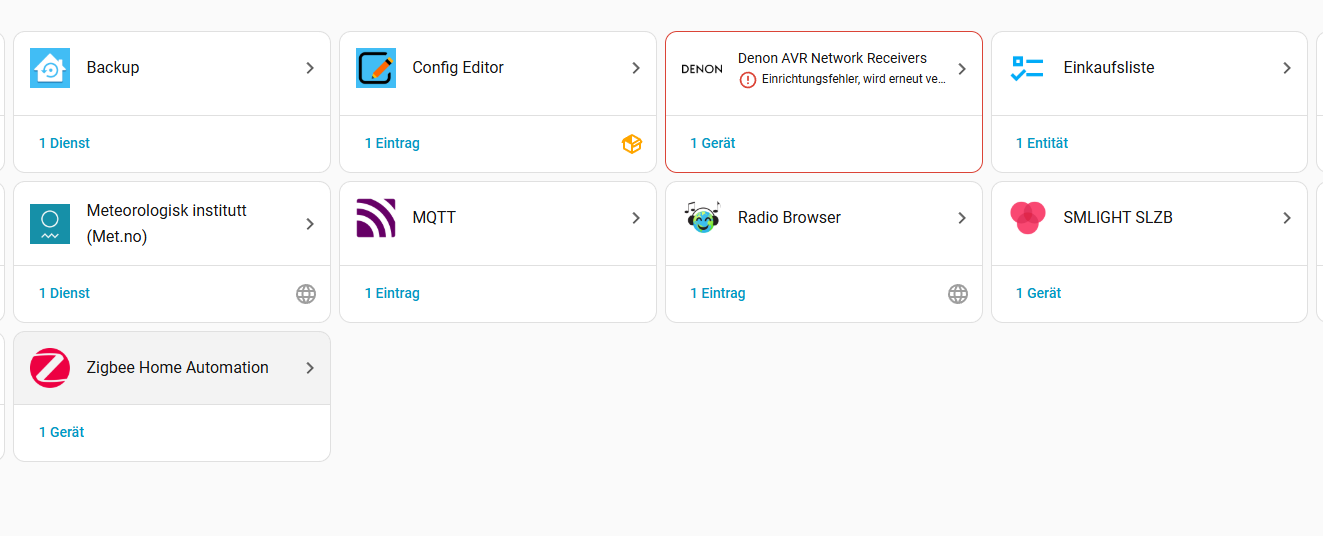The height and width of the screenshot is (536, 1323).
Task: Click the Config Editor pencil icon
Action: [376, 68]
